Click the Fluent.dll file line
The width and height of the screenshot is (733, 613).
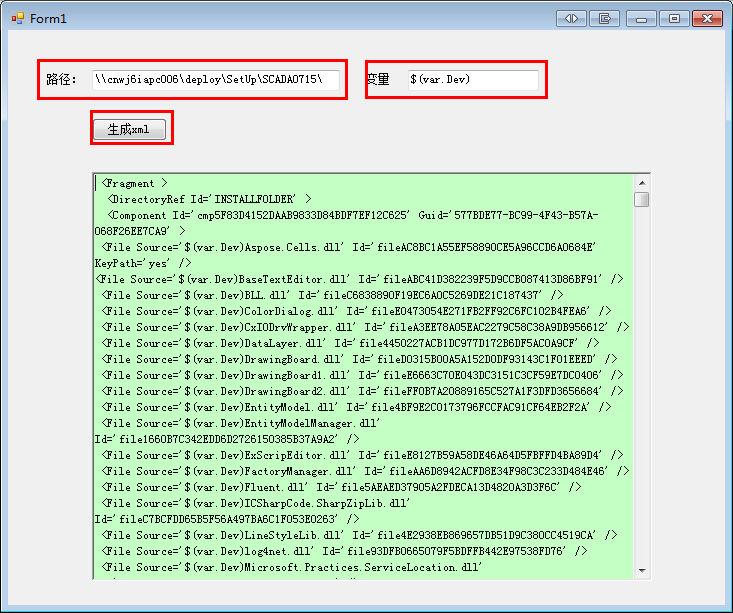click(x=341, y=487)
